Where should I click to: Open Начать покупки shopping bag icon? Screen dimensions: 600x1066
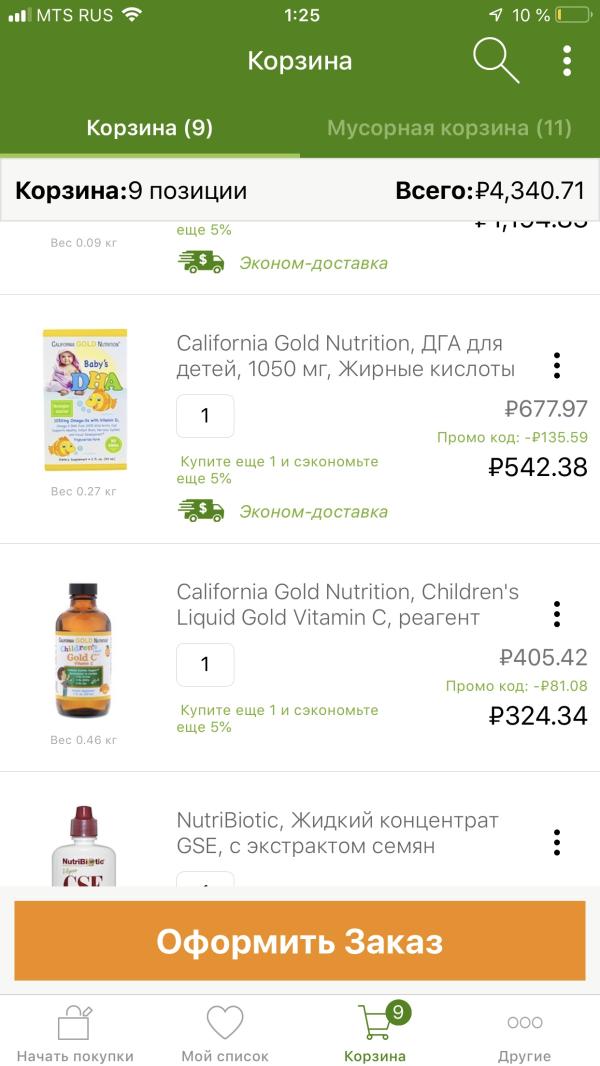(x=75, y=1023)
